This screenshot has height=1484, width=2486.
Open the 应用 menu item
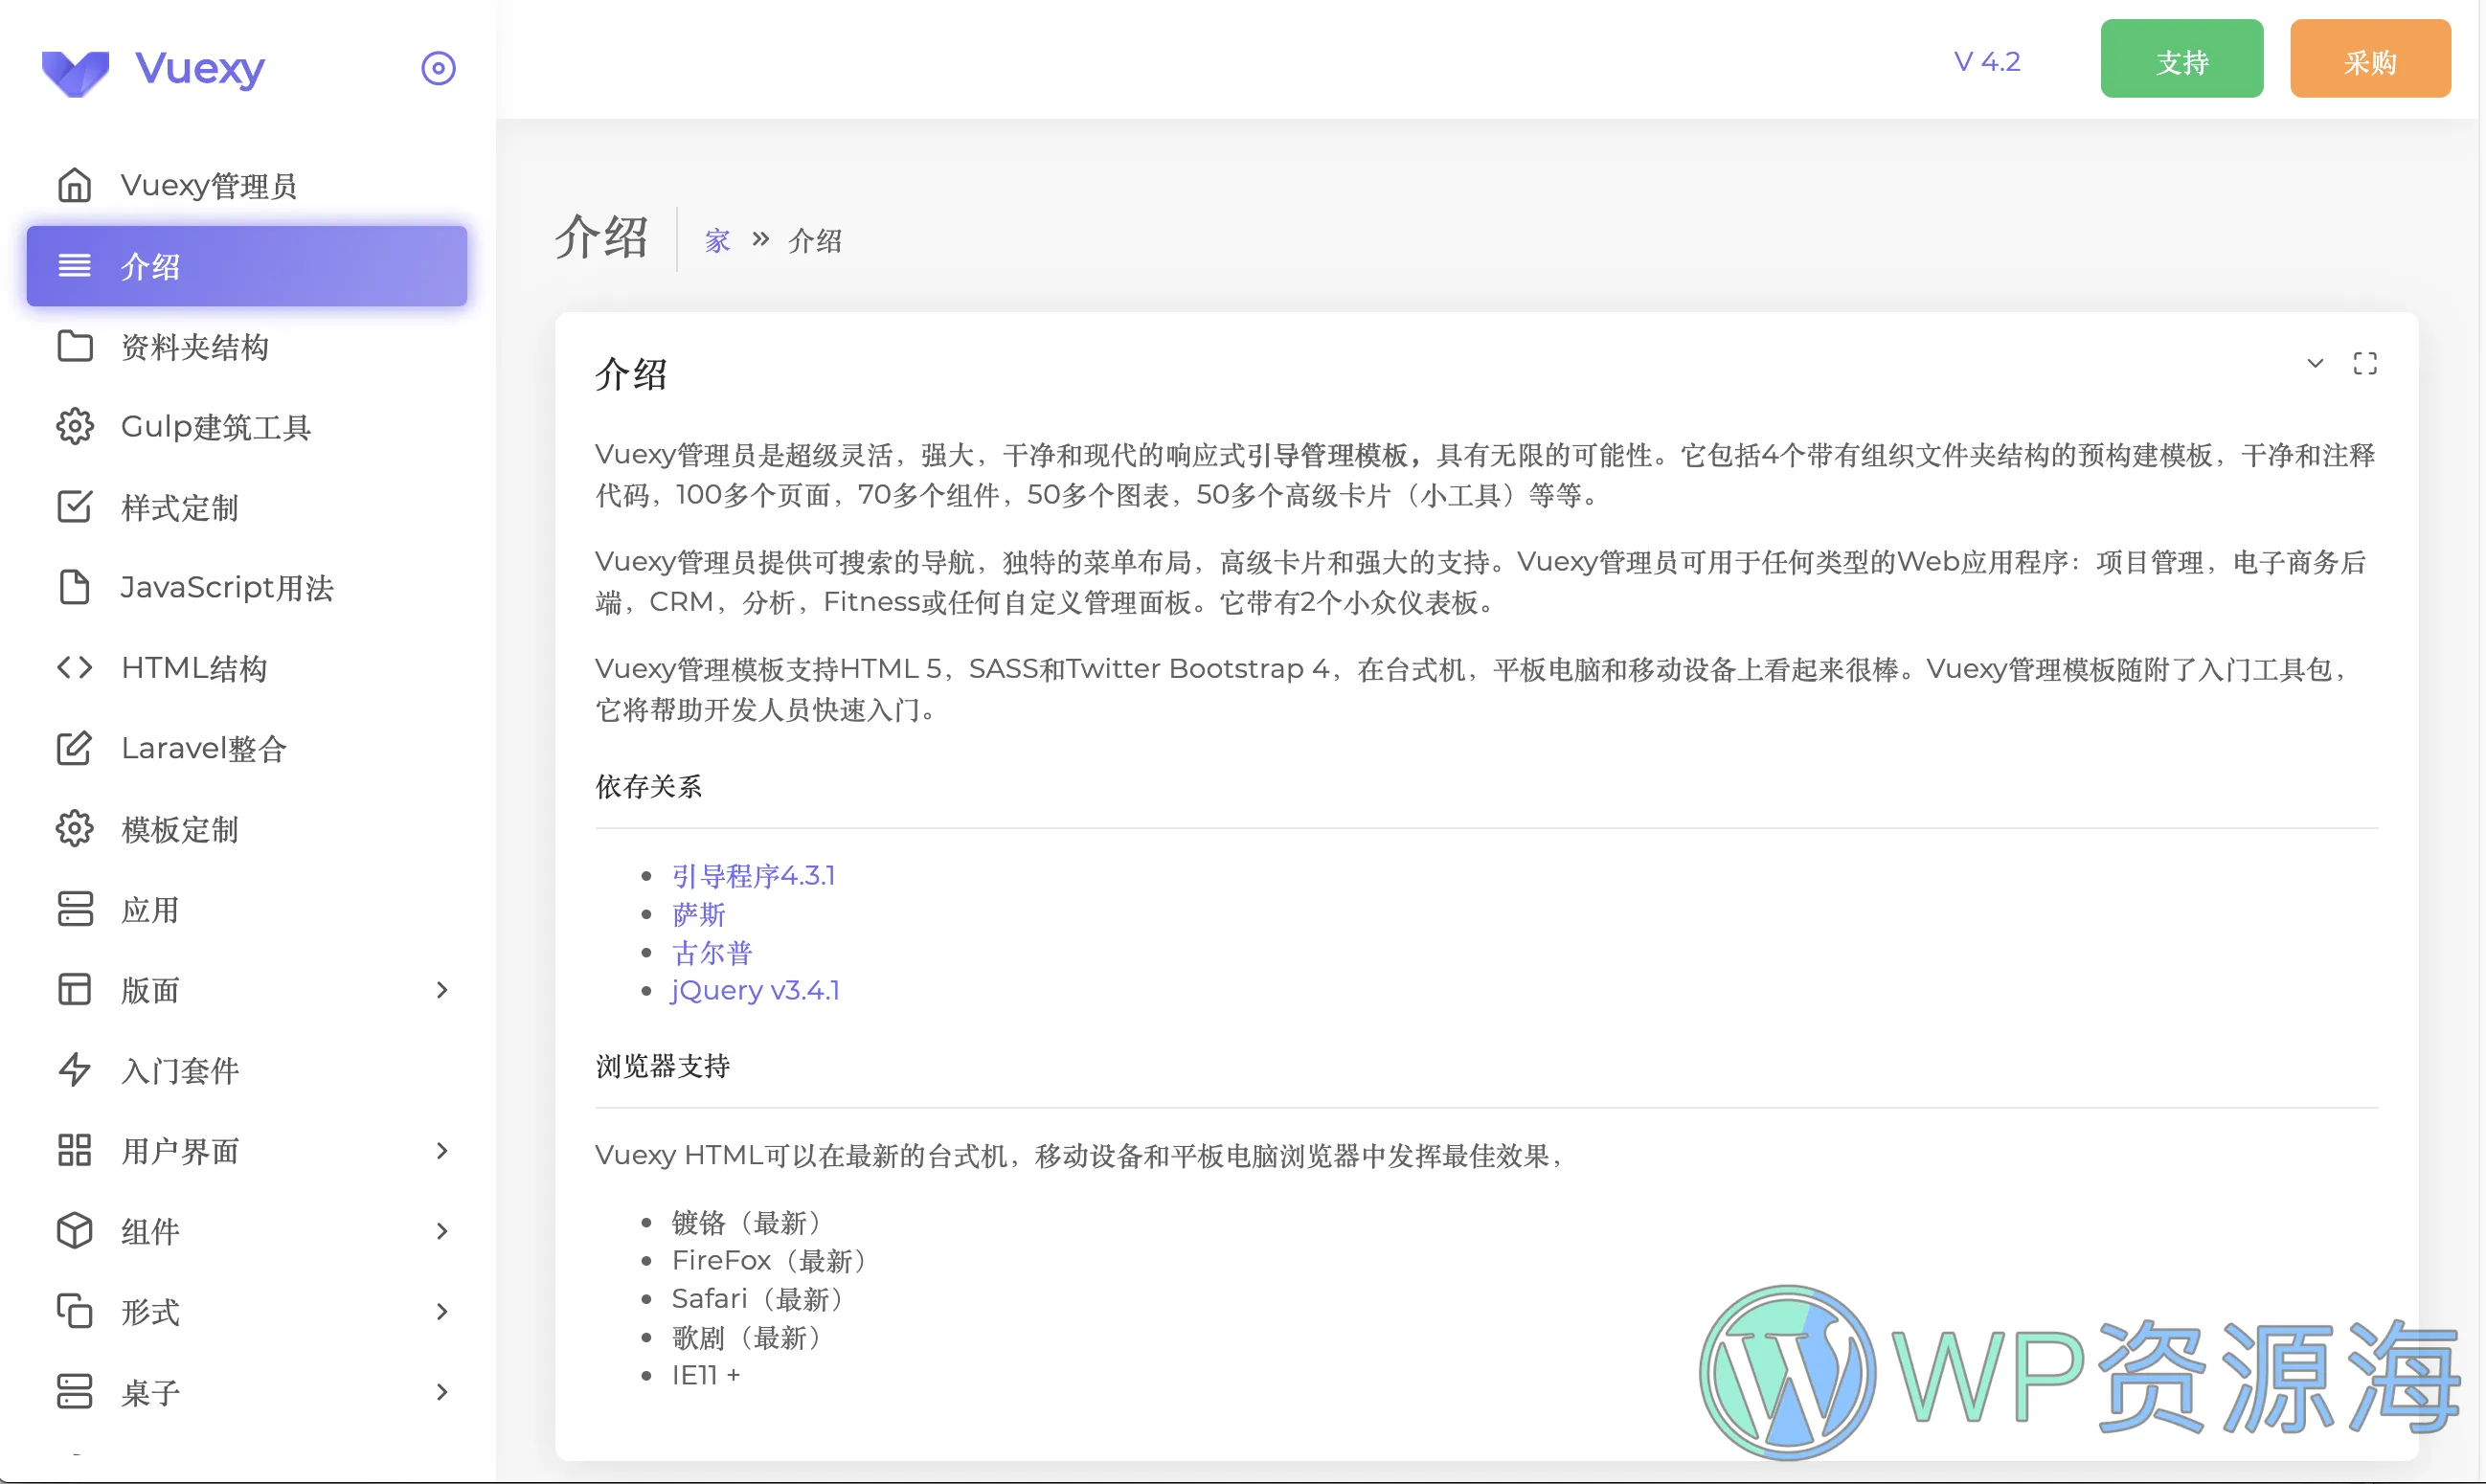247,909
